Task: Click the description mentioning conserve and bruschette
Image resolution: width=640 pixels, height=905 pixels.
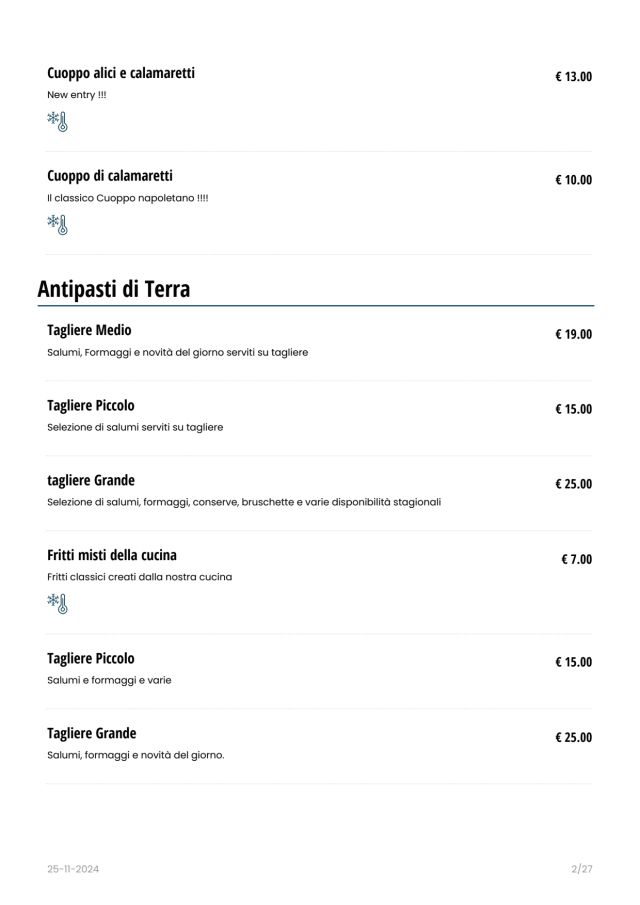Action: coord(244,502)
